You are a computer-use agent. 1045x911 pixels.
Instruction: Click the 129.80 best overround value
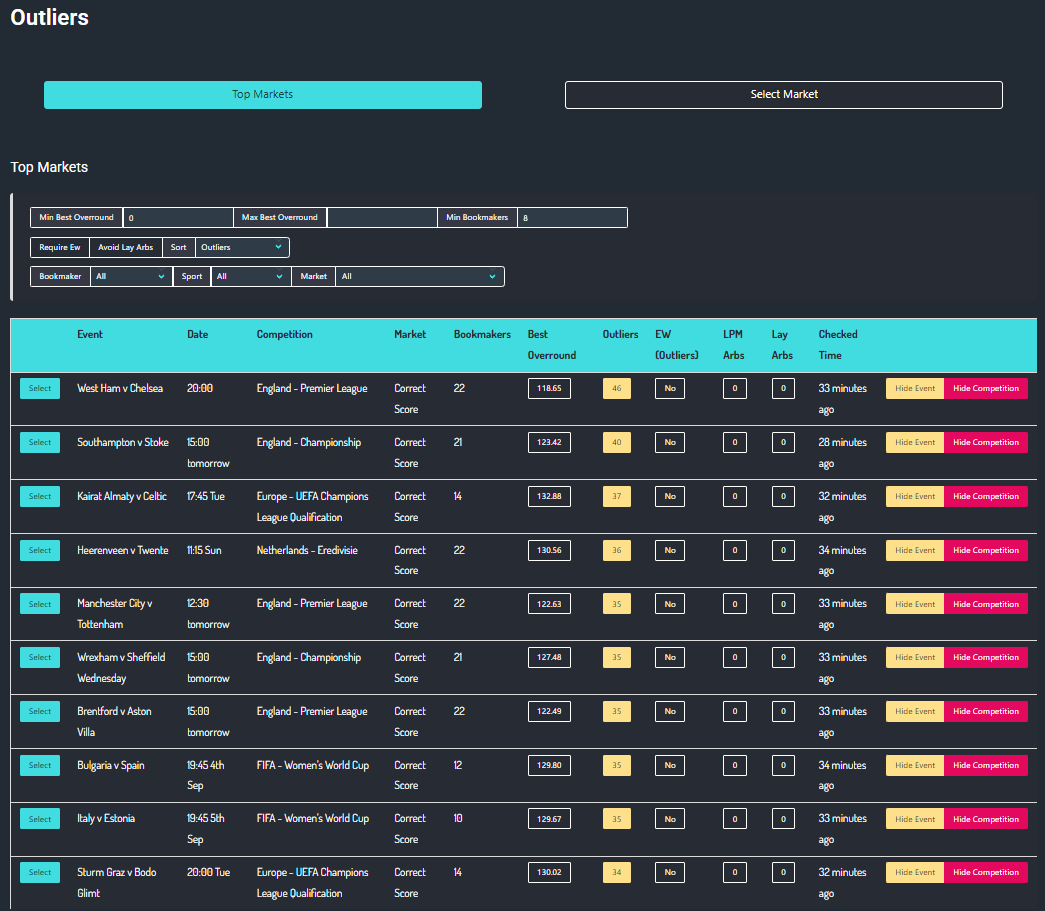click(x=549, y=765)
